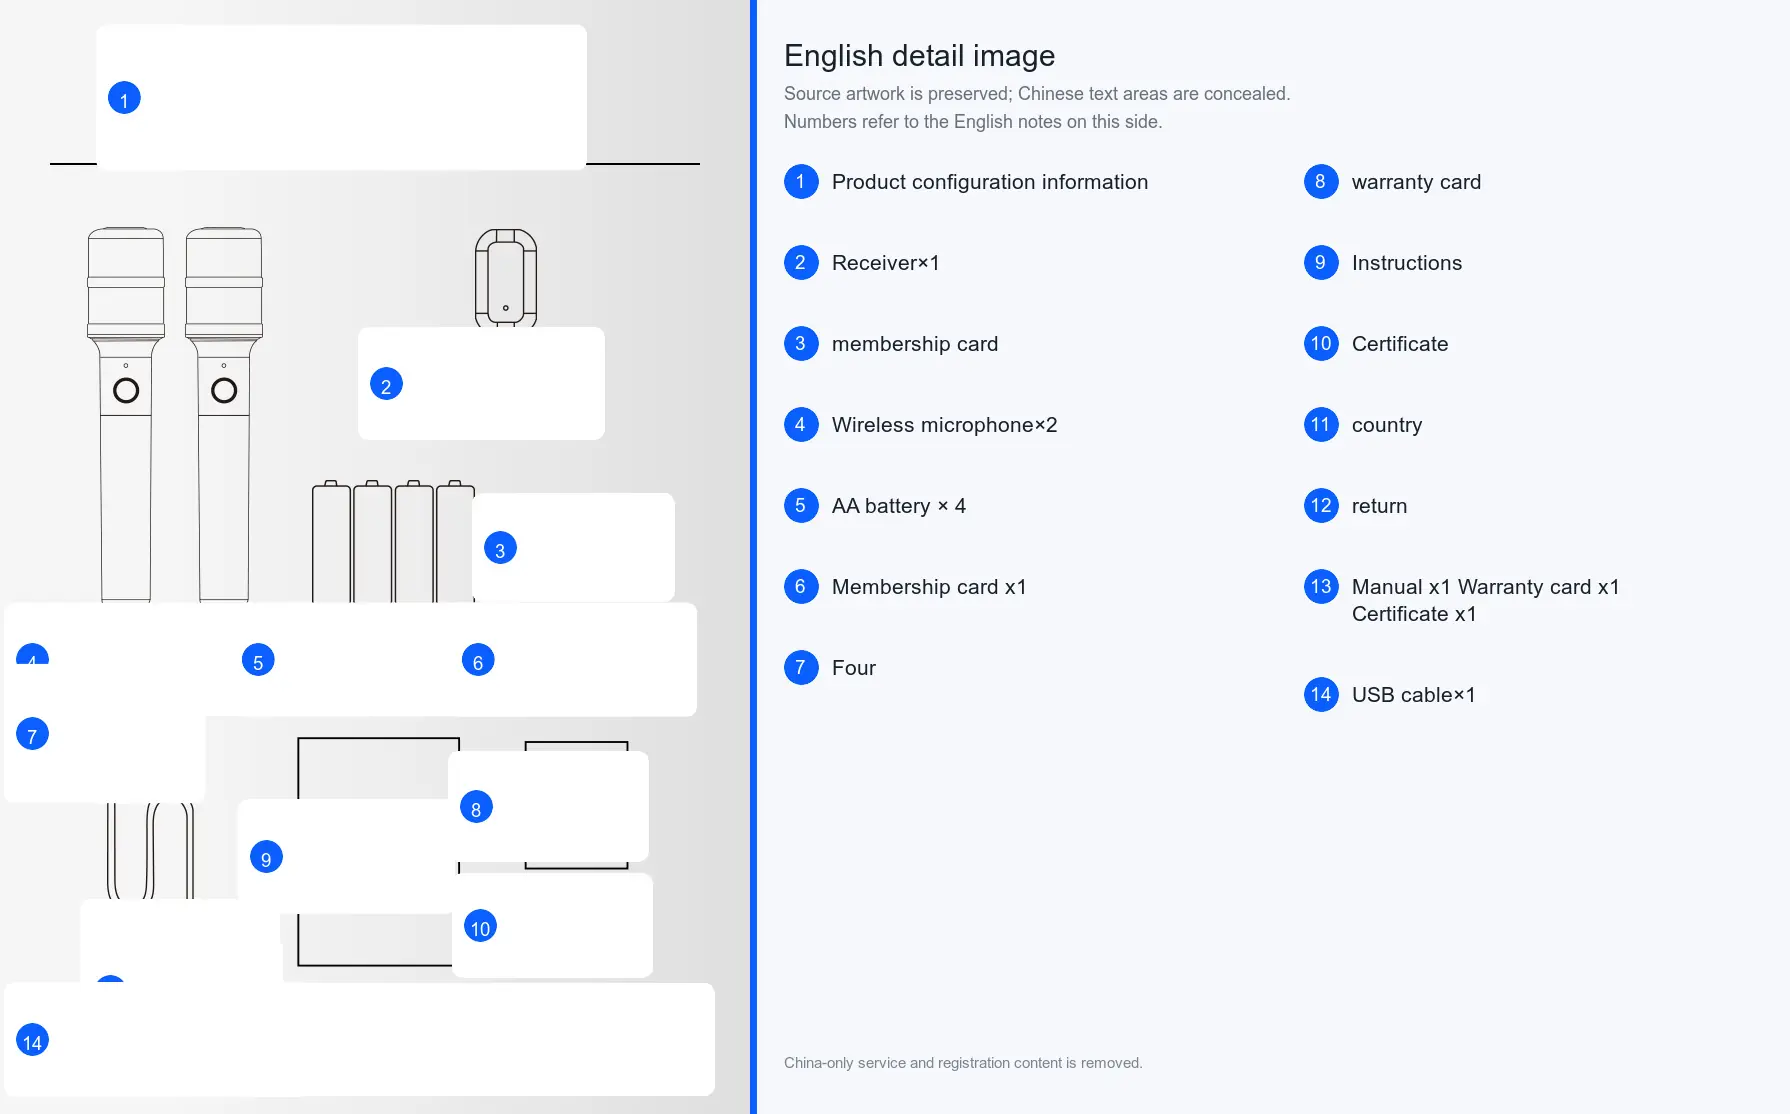Click the 'USB cable×1' note
The width and height of the screenshot is (1790, 1114).
(1414, 695)
